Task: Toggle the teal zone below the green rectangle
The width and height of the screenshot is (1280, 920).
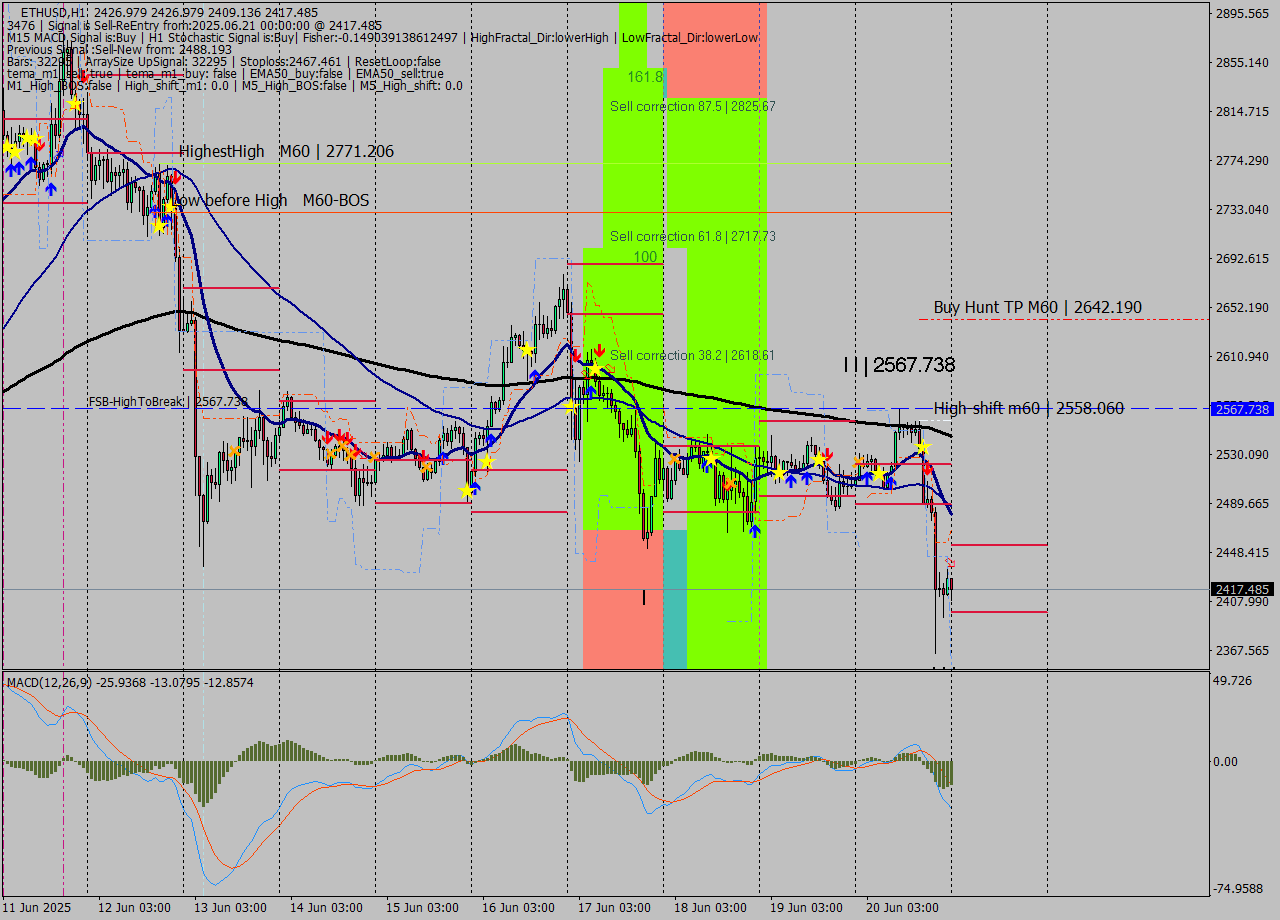Action: coord(675,600)
